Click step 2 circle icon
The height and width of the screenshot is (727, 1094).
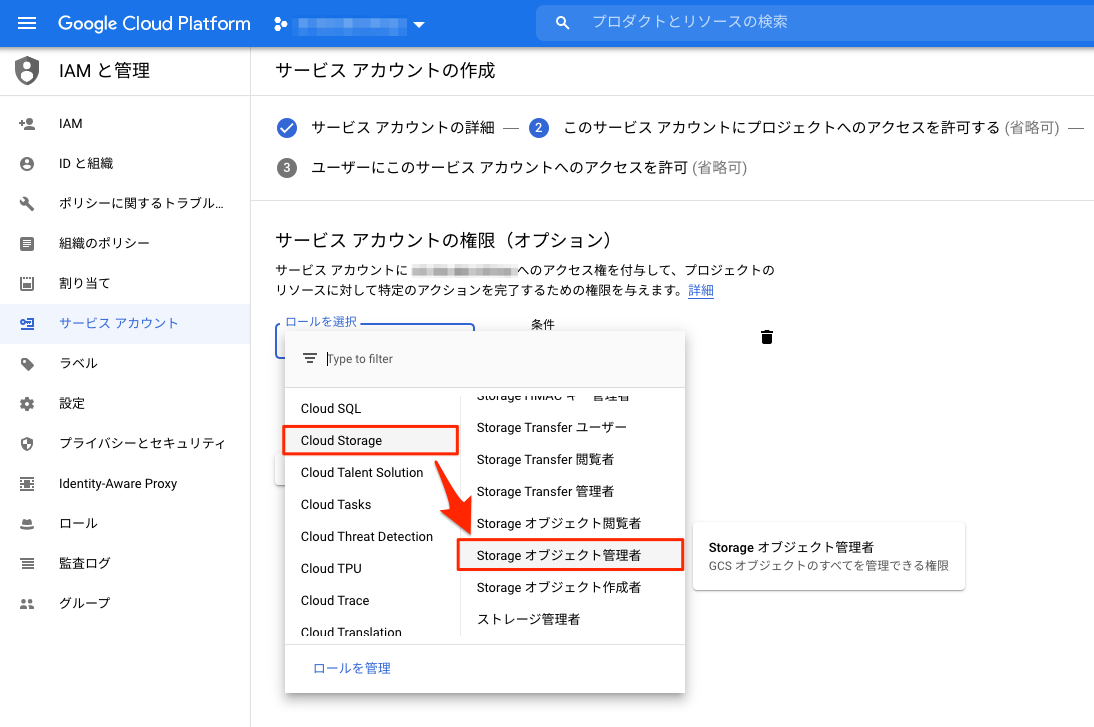[539, 128]
